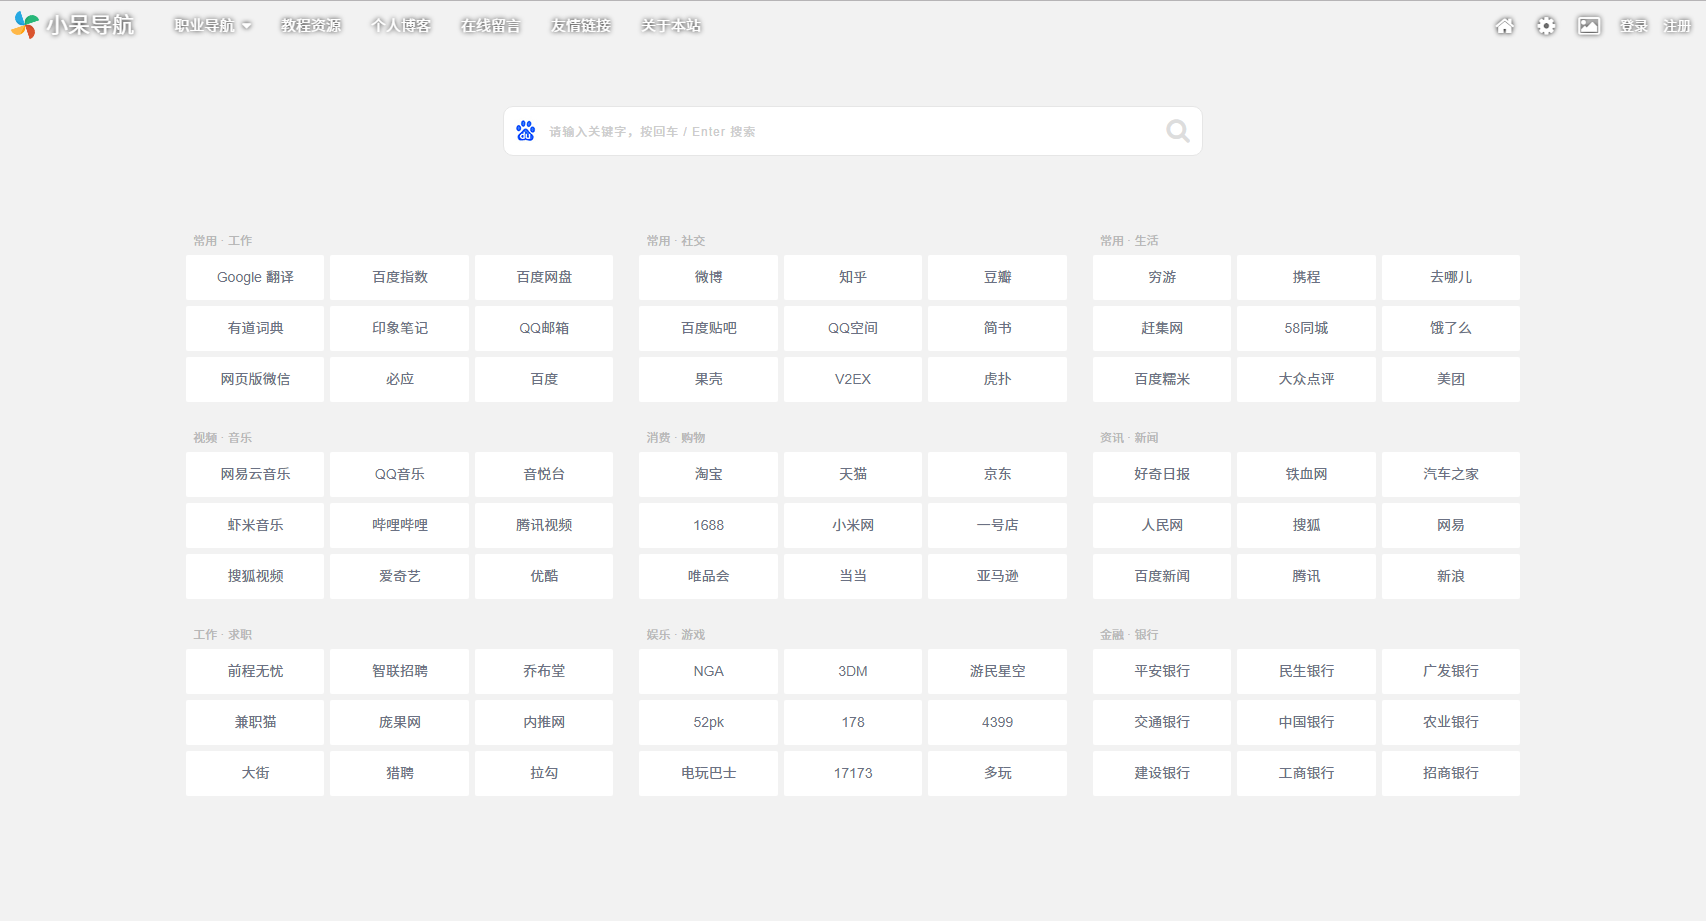Open the 人民网 news tile
Viewport: 1706px width, 921px height.
coord(1162,525)
